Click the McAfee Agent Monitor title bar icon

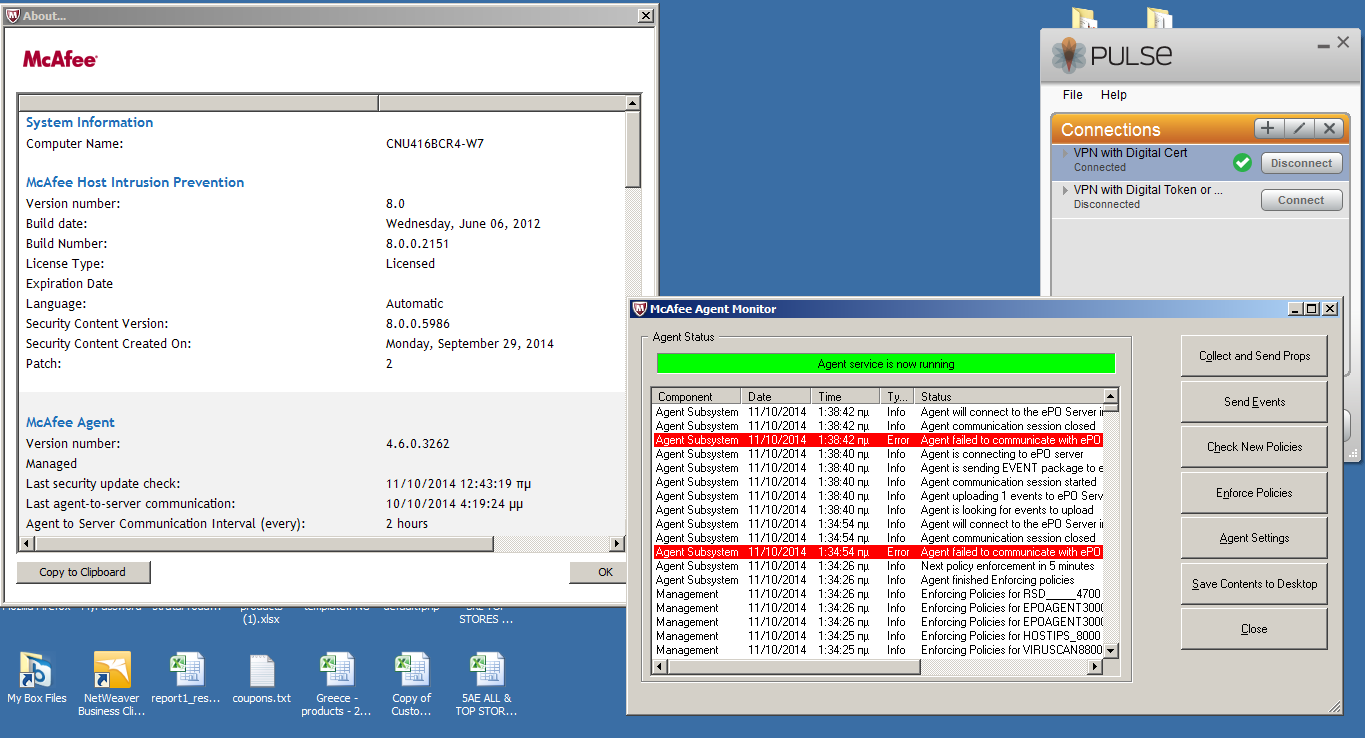click(640, 309)
